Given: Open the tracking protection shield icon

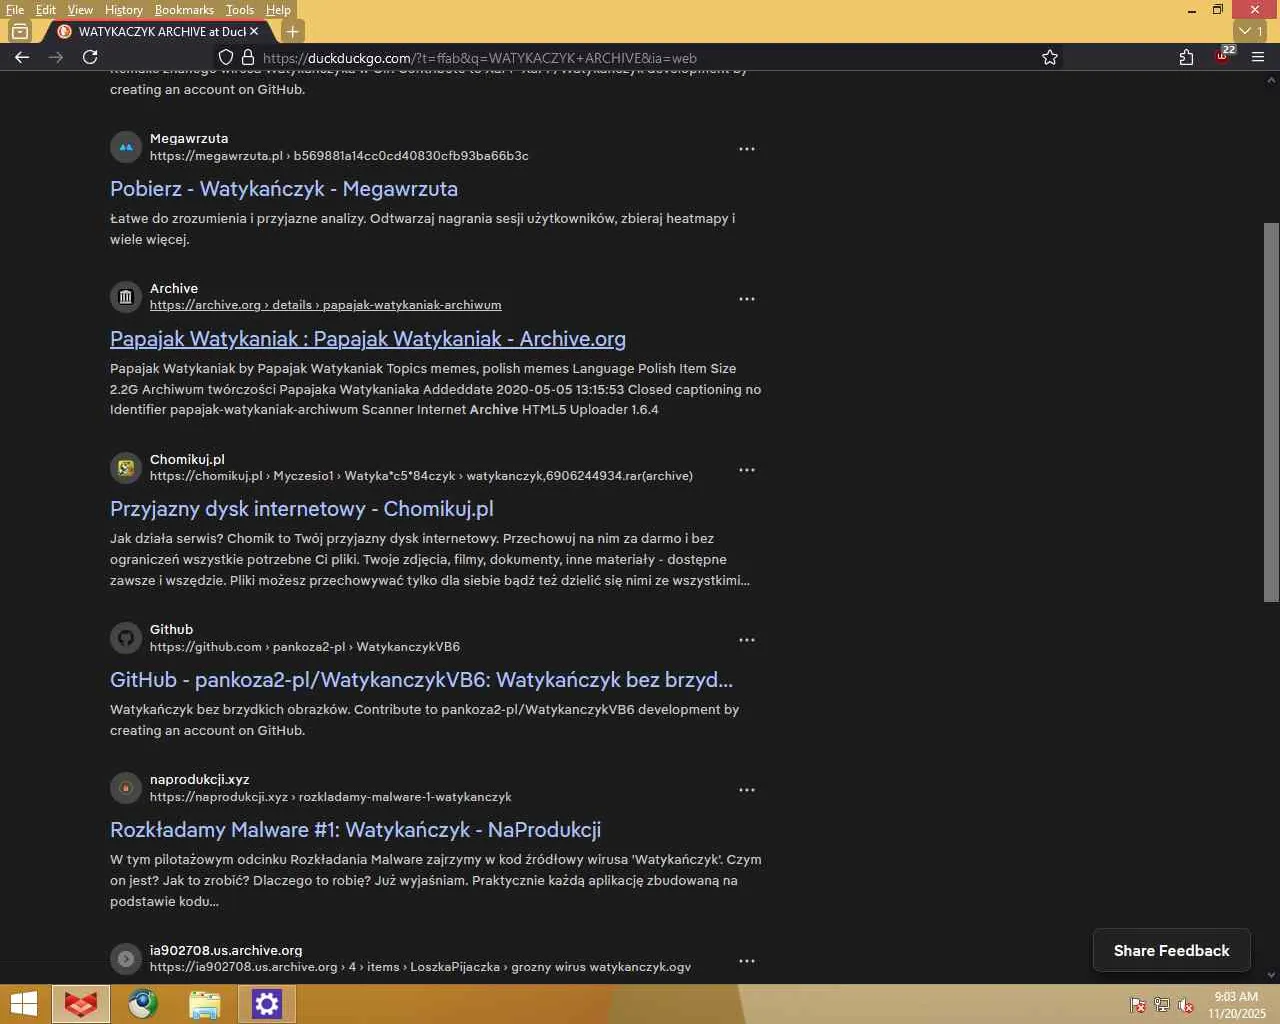Looking at the screenshot, I should click(x=226, y=57).
